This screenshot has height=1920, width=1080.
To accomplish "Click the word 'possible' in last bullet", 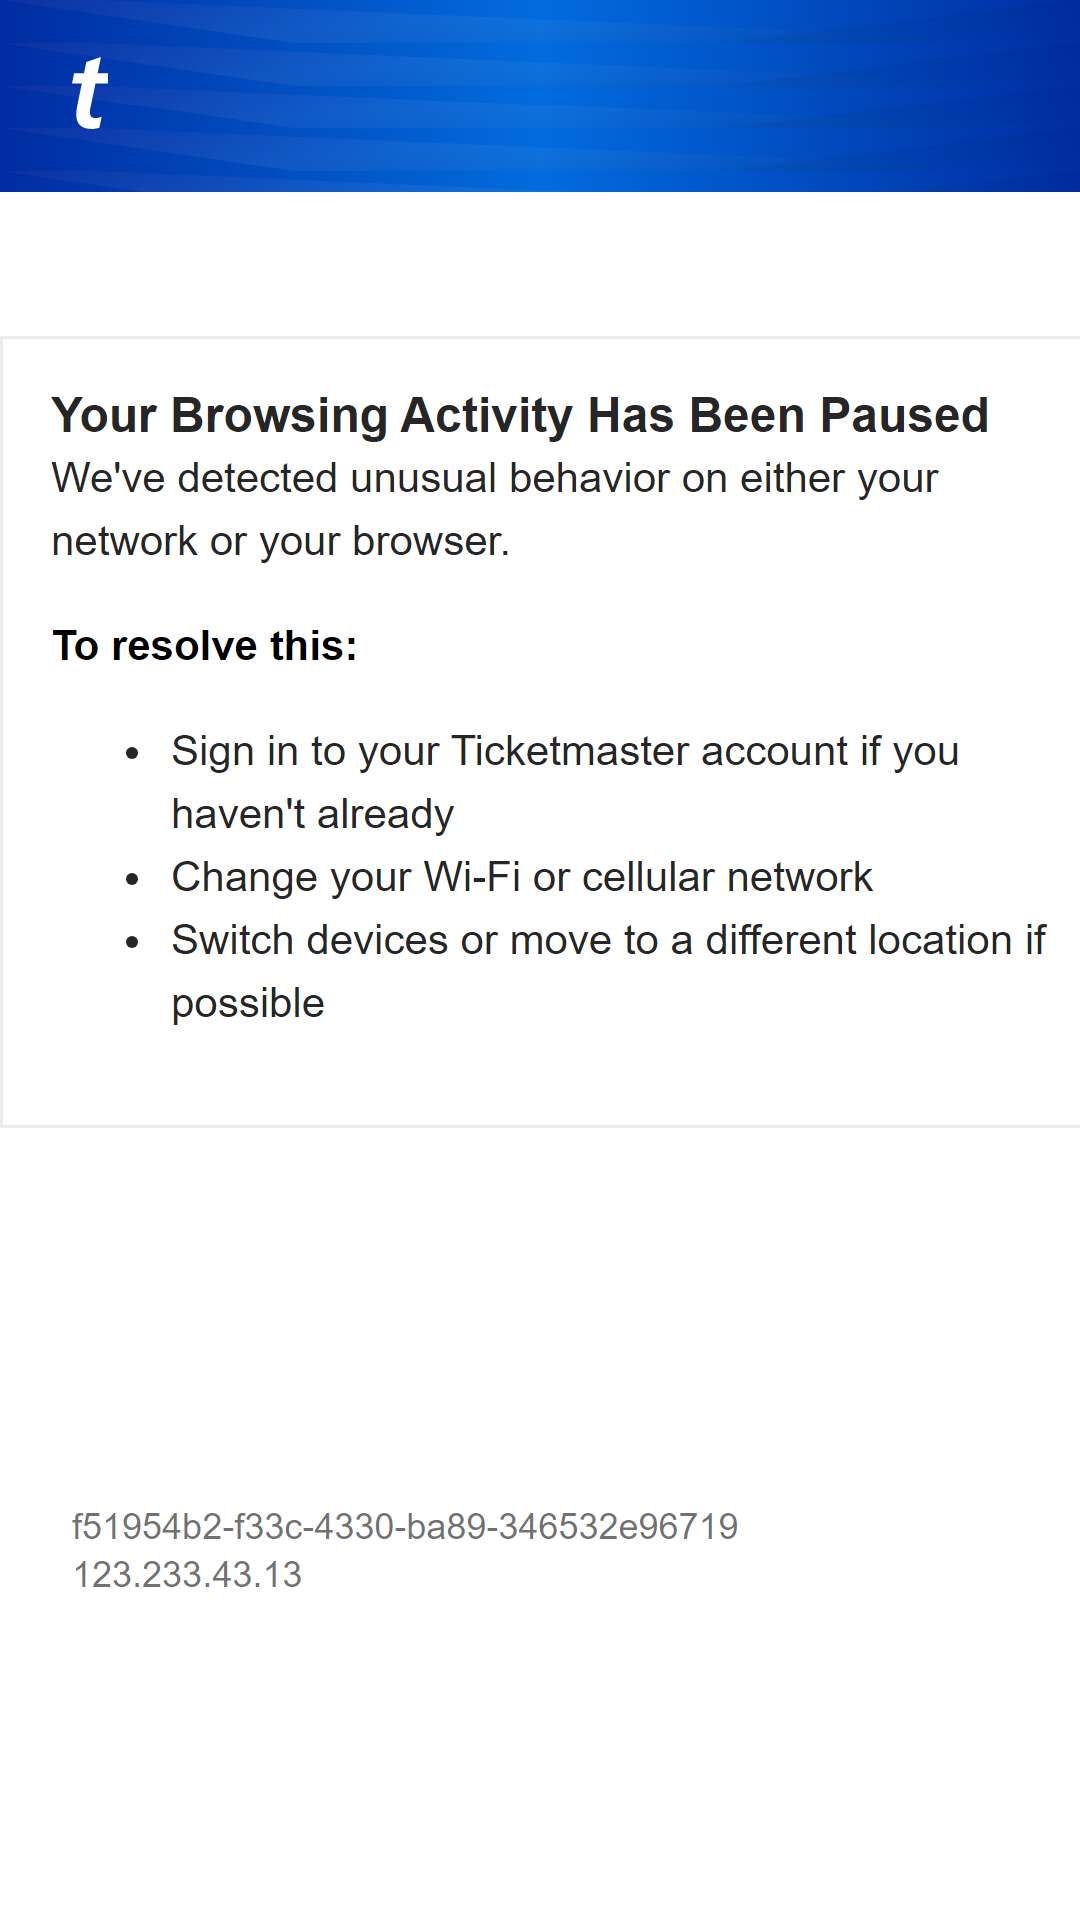I will pos(248,1003).
